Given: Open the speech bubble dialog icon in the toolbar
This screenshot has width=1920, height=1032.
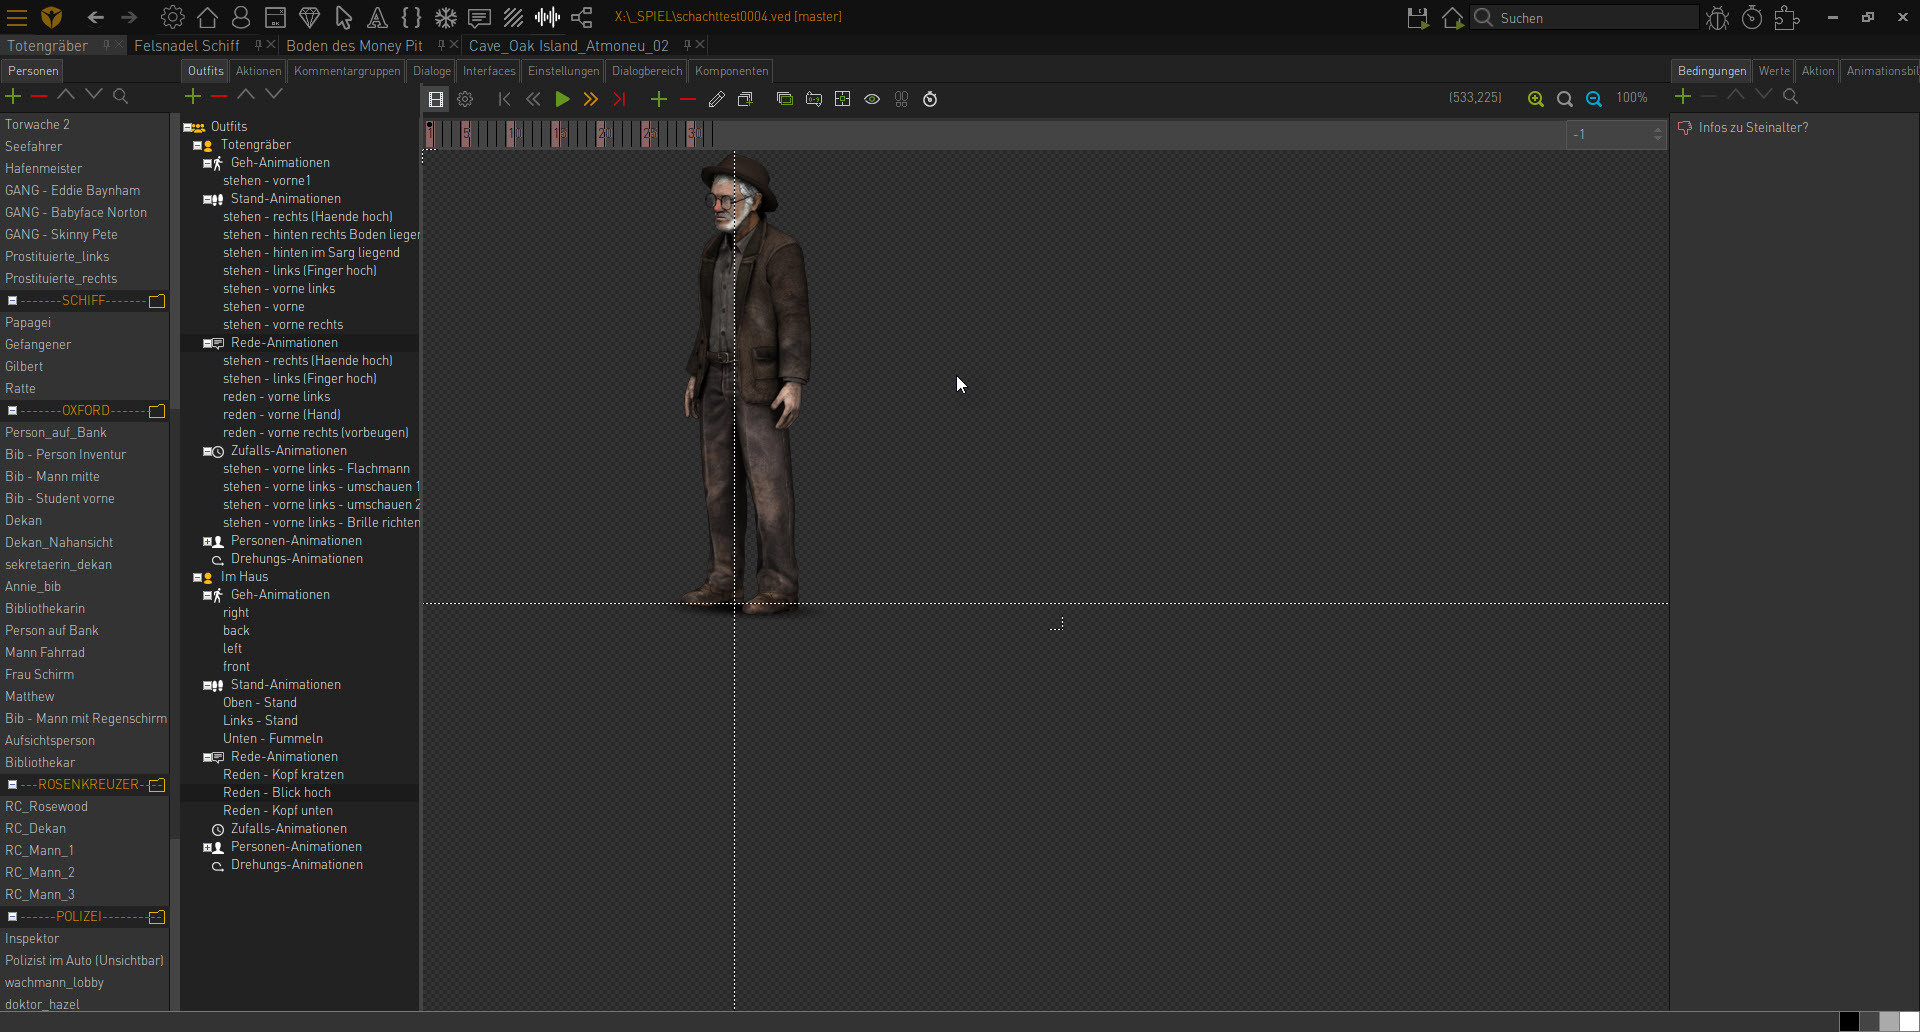Looking at the screenshot, I should coord(479,17).
